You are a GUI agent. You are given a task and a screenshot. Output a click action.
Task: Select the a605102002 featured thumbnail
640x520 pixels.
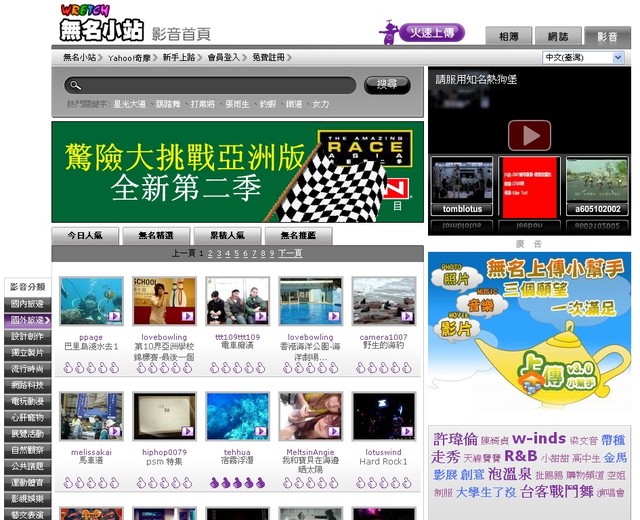597,186
